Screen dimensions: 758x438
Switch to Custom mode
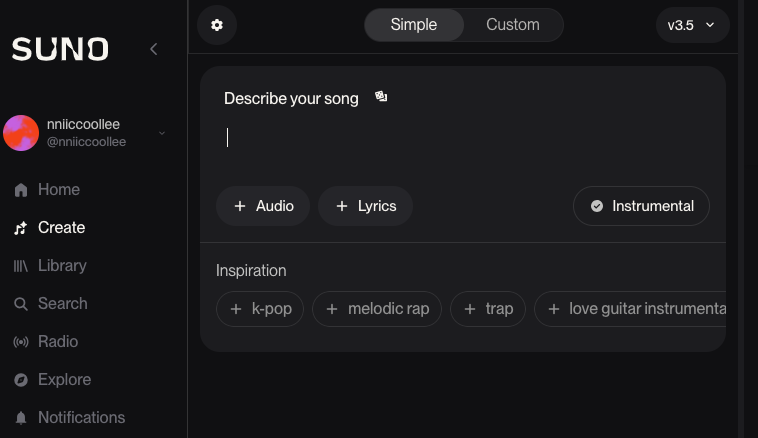click(x=512, y=25)
